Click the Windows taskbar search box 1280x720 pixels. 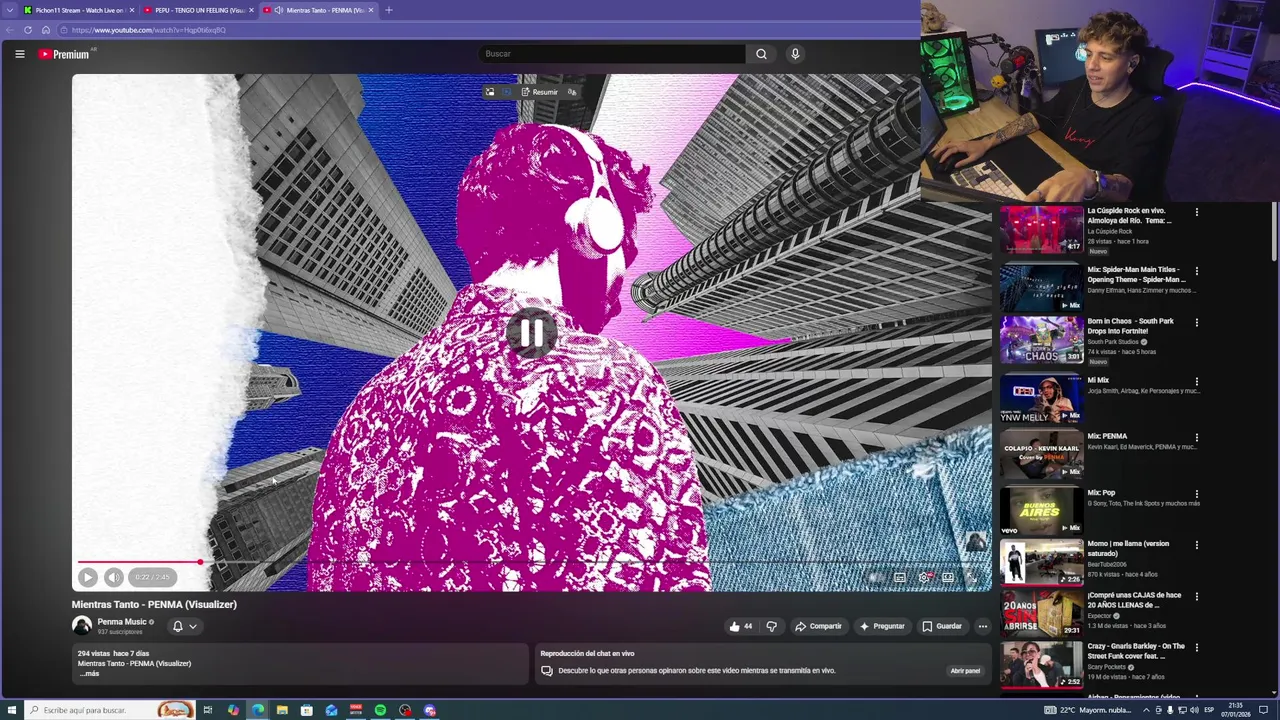(x=110, y=710)
